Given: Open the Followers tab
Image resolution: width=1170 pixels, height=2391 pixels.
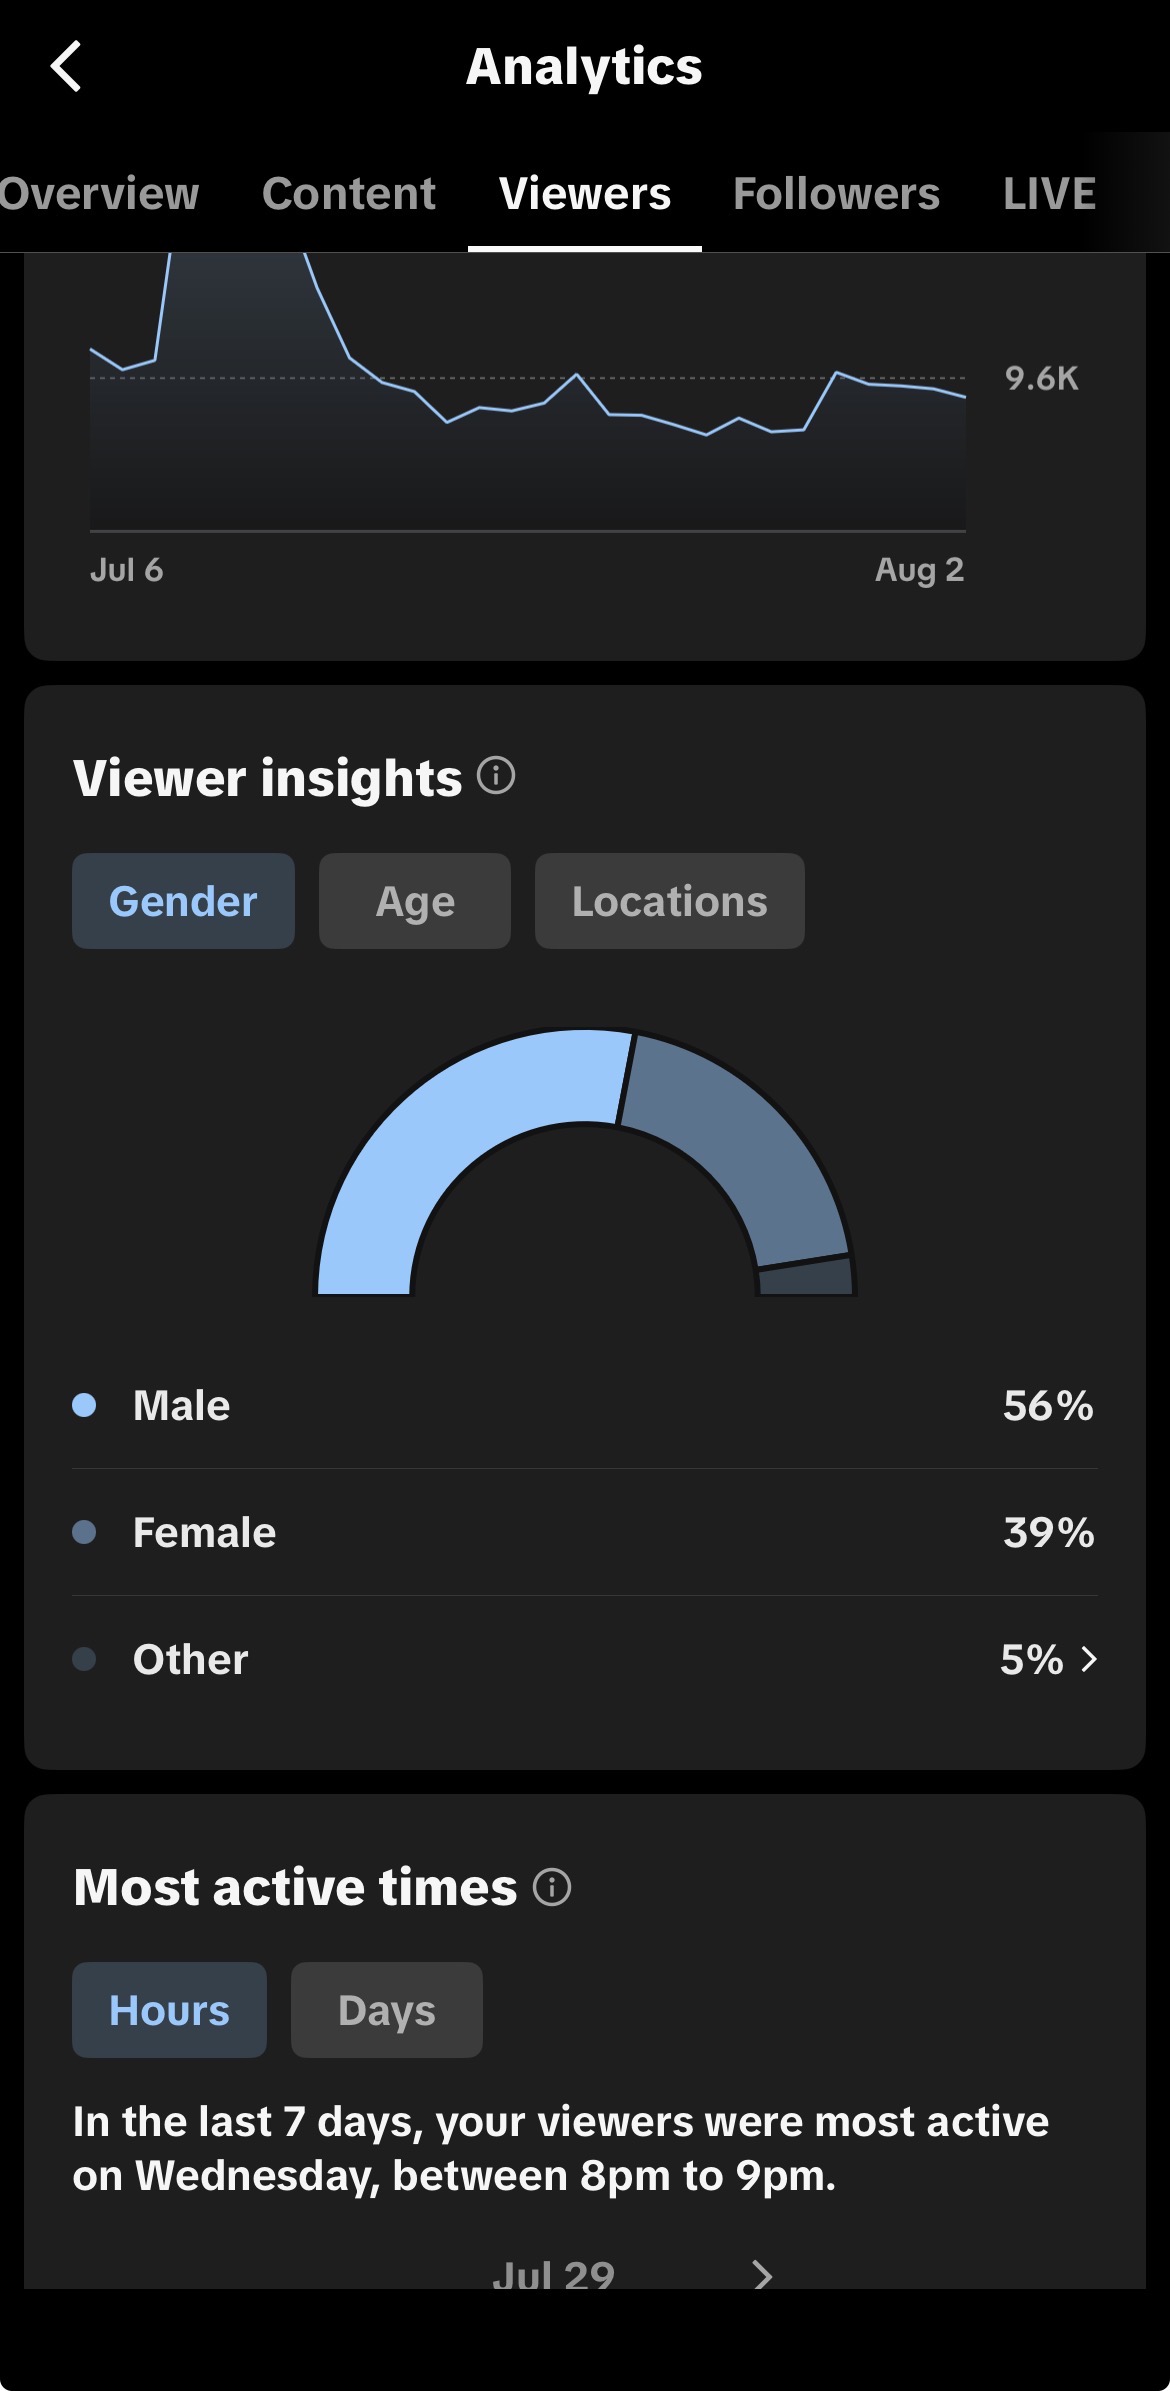Looking at the screenshot, I should click(x=836, y=193).
